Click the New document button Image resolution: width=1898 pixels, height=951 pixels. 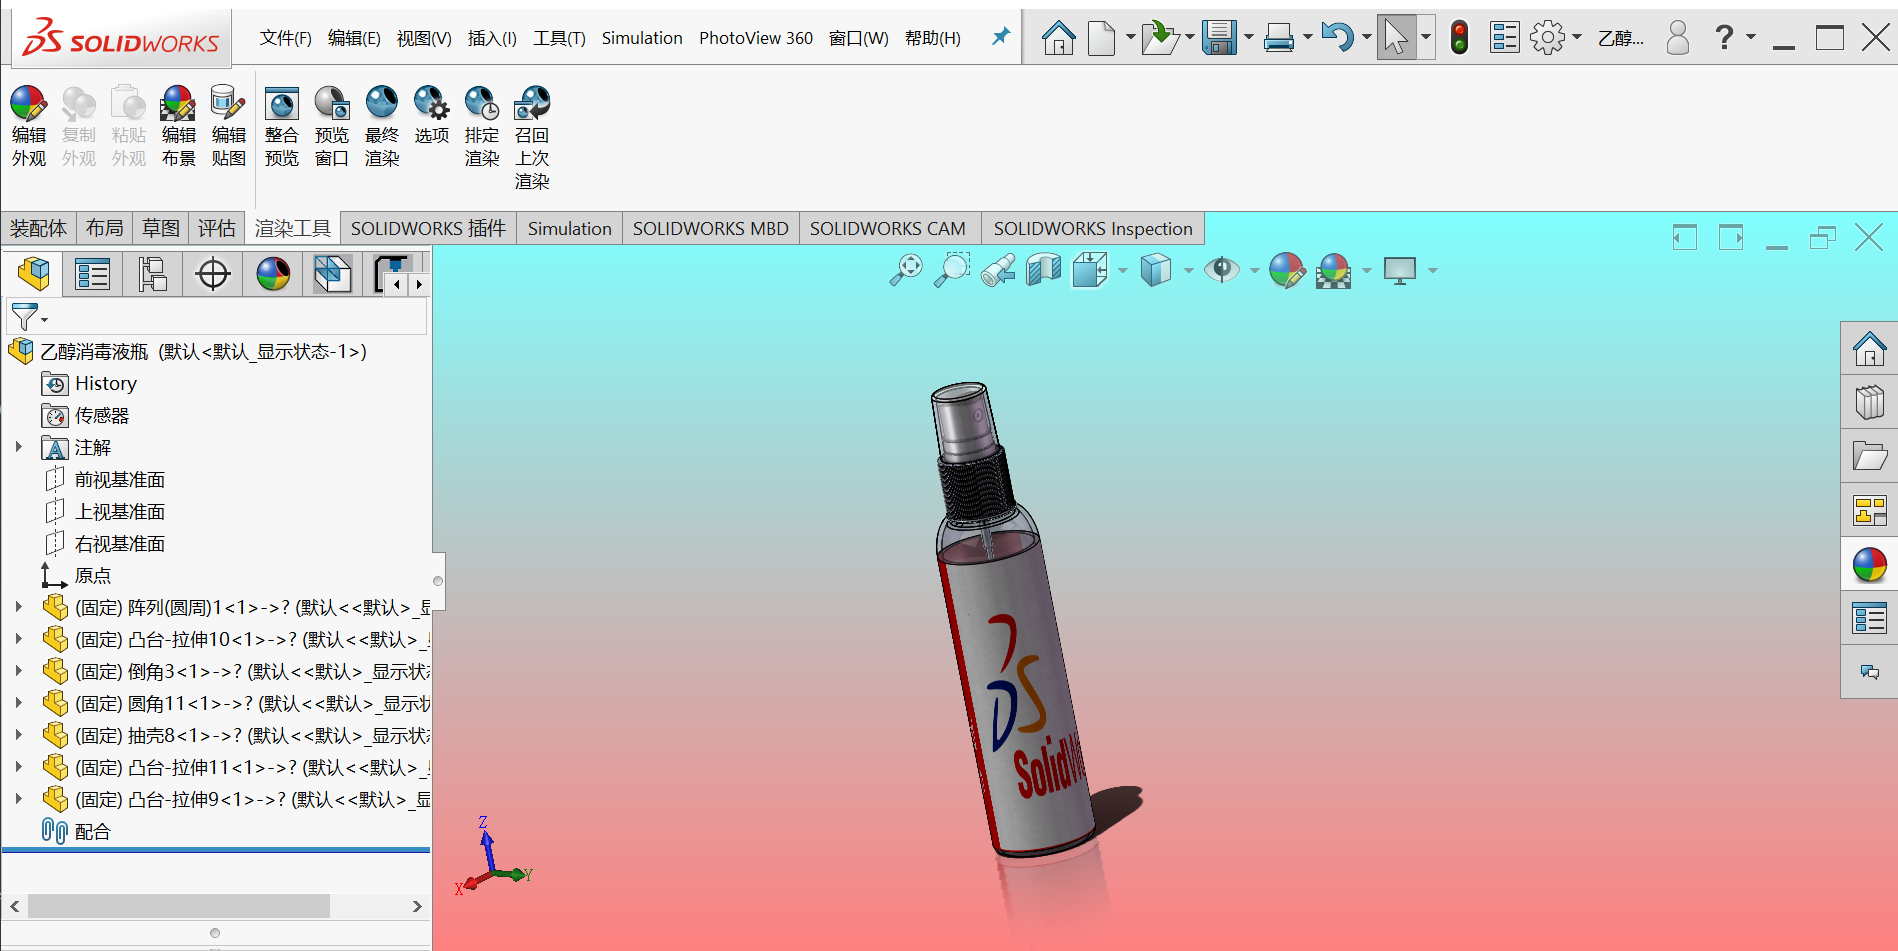coord(1101,38)
